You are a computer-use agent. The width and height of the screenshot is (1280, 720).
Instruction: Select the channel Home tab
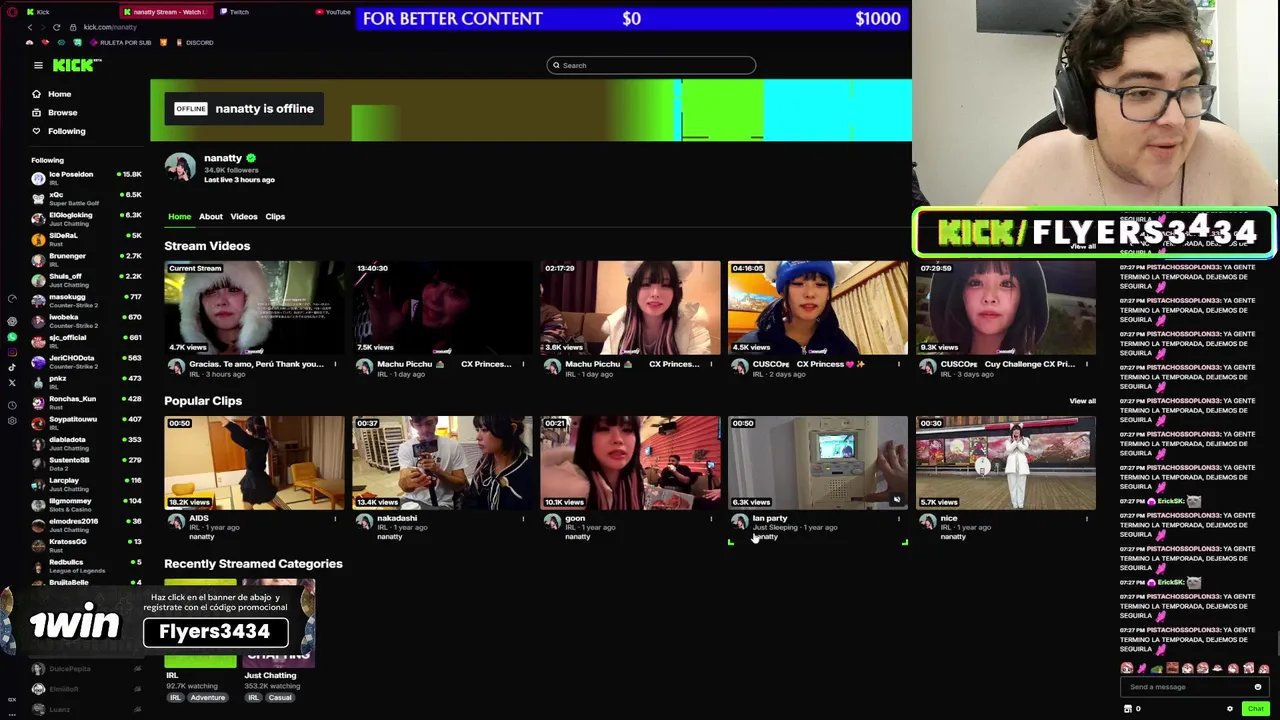pos(180,217)
